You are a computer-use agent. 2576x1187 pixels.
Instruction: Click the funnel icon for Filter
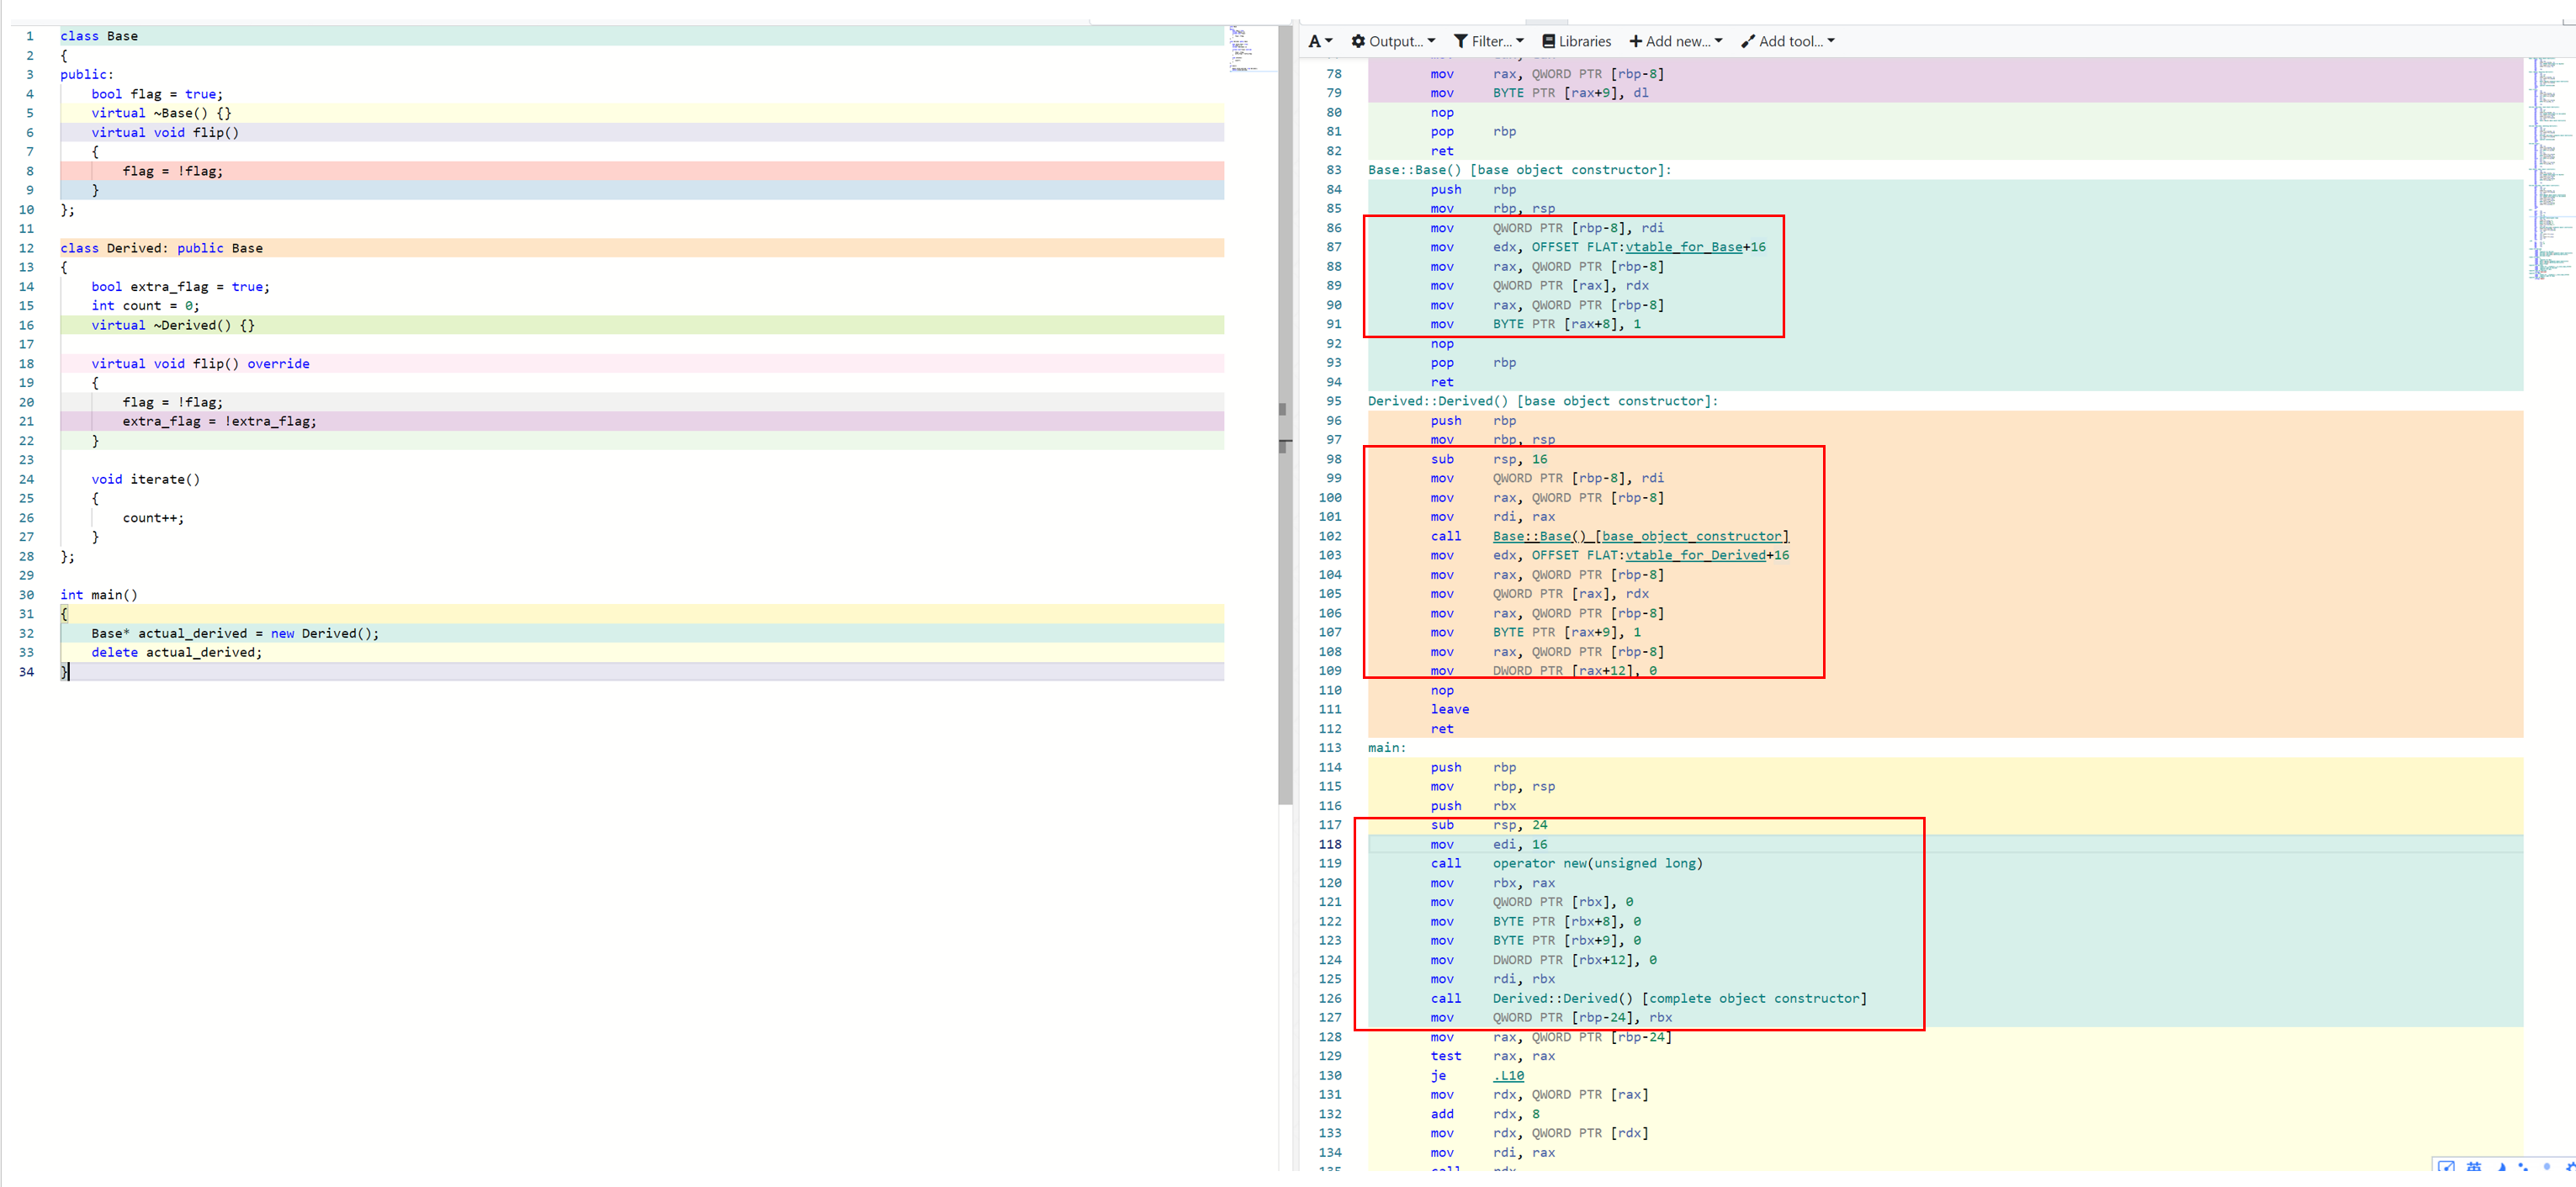[1460, 41]
